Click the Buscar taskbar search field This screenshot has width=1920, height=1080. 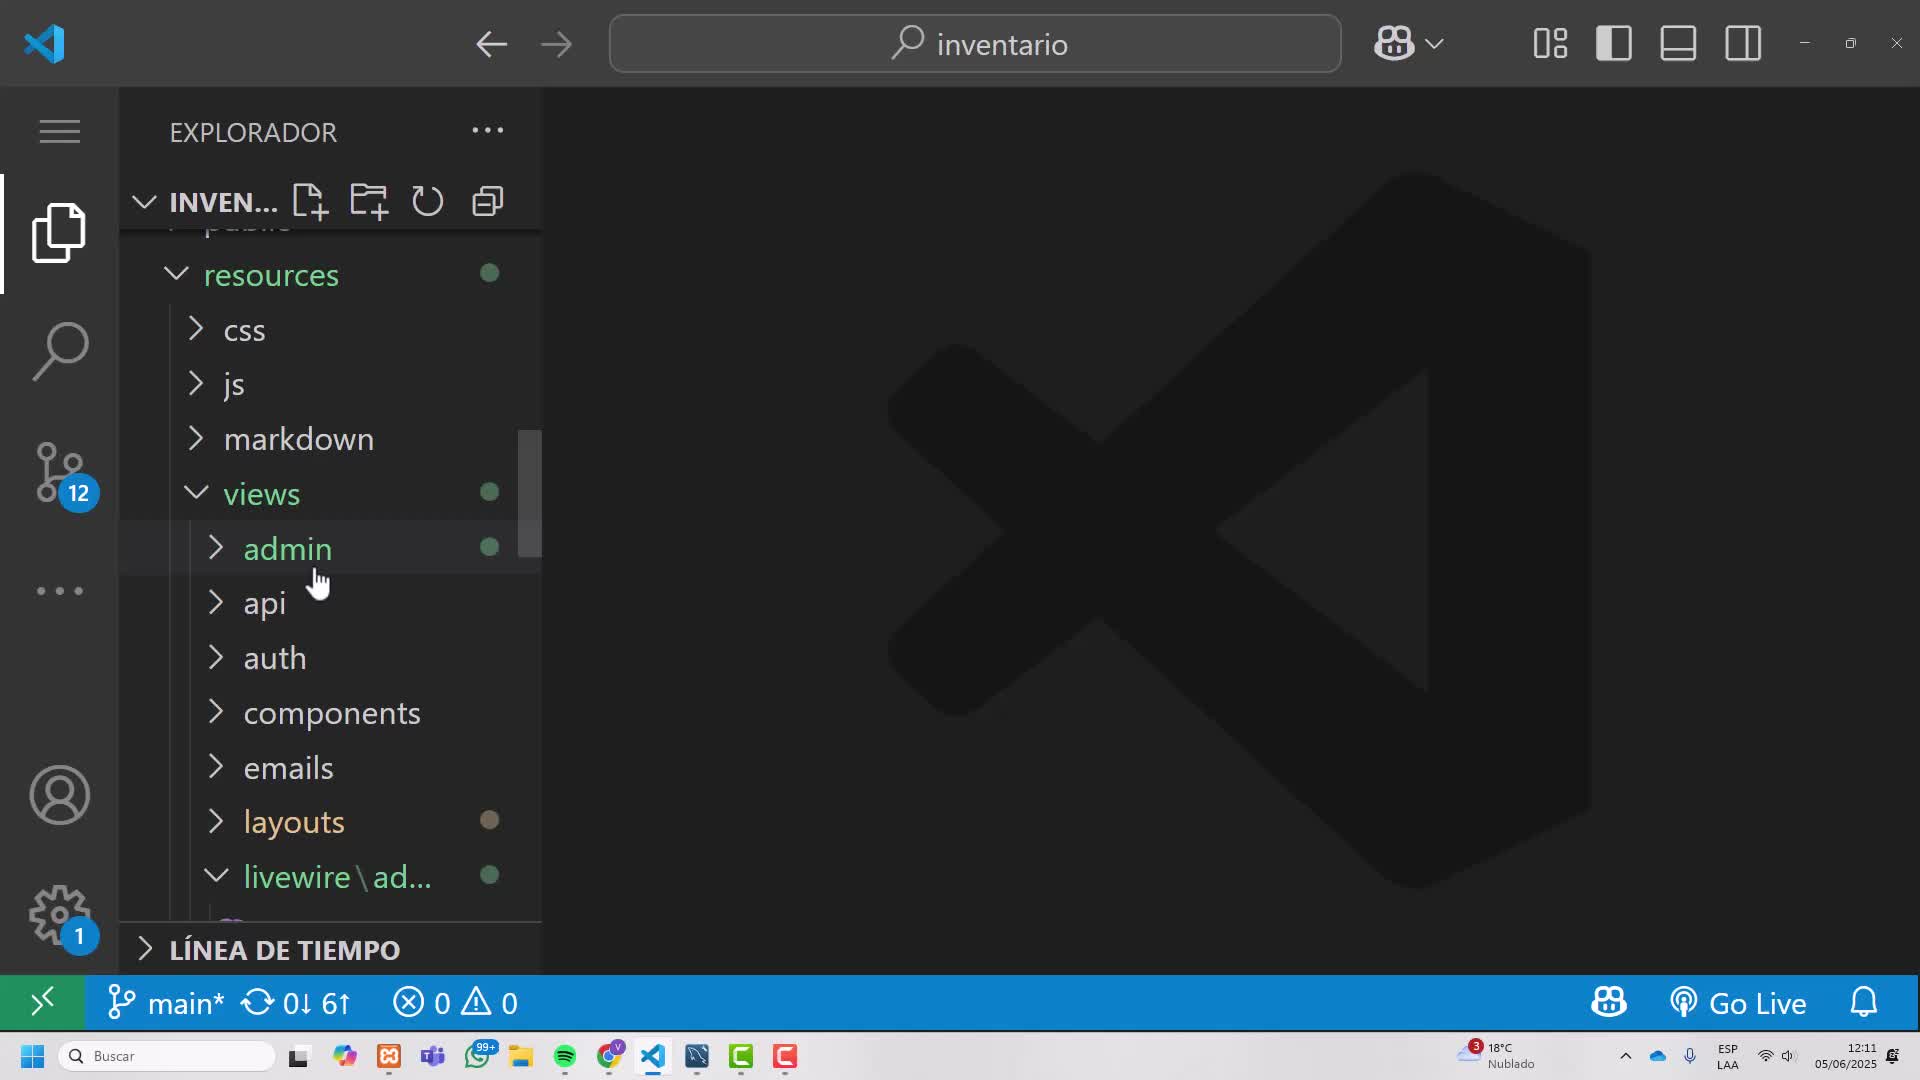[x=168, y=1056]
